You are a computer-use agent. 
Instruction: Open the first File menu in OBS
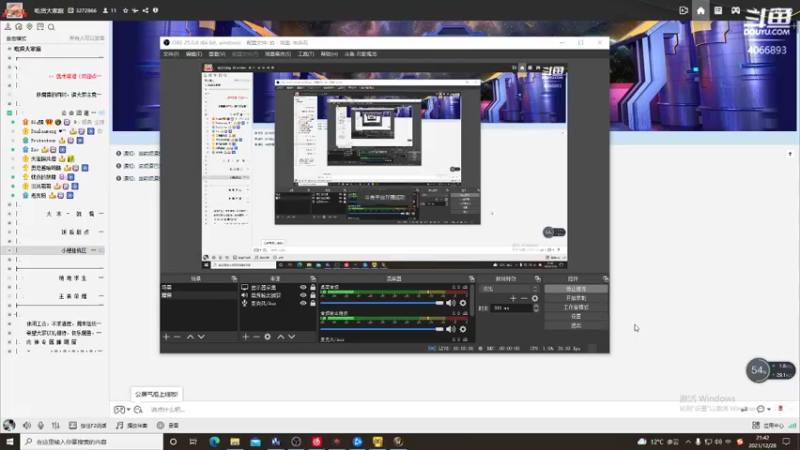coord(170,54)
